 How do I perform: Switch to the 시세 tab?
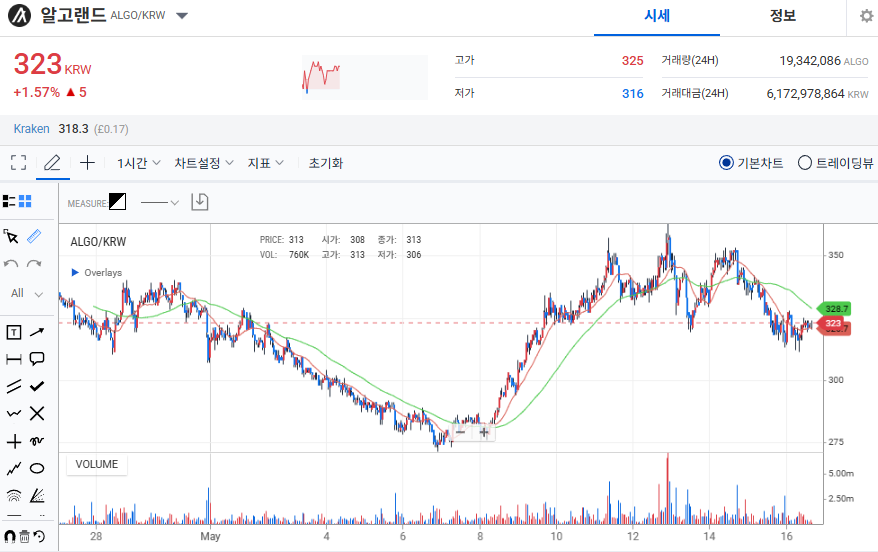(x=657, y=16)
